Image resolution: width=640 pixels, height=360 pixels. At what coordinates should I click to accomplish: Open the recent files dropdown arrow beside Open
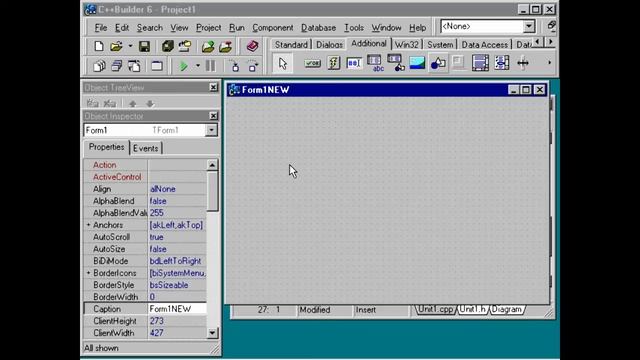(x=130, y=46)
